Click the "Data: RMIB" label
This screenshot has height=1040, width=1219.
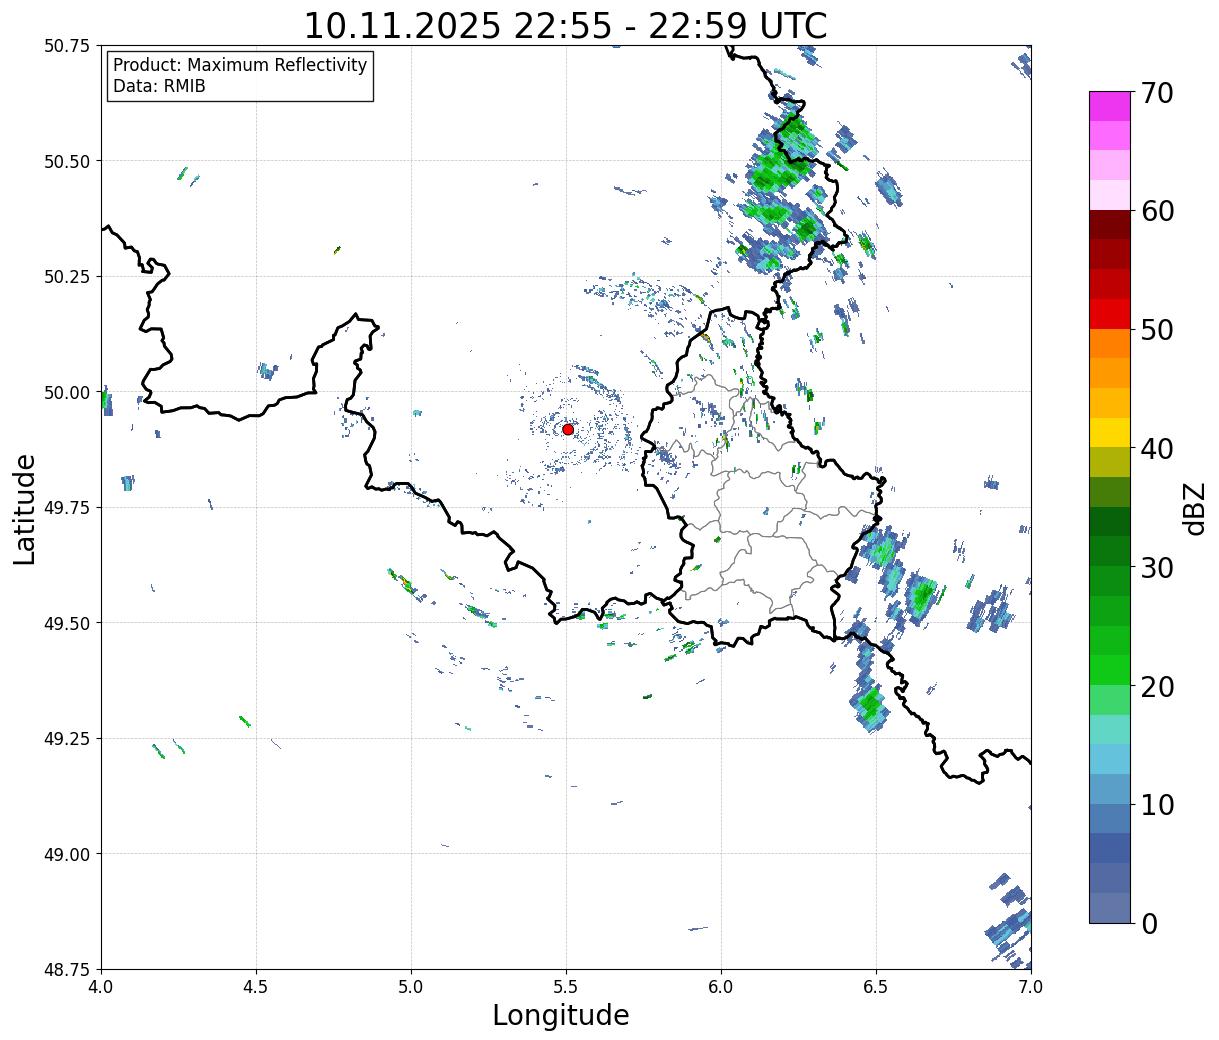(x=159, y=86)
